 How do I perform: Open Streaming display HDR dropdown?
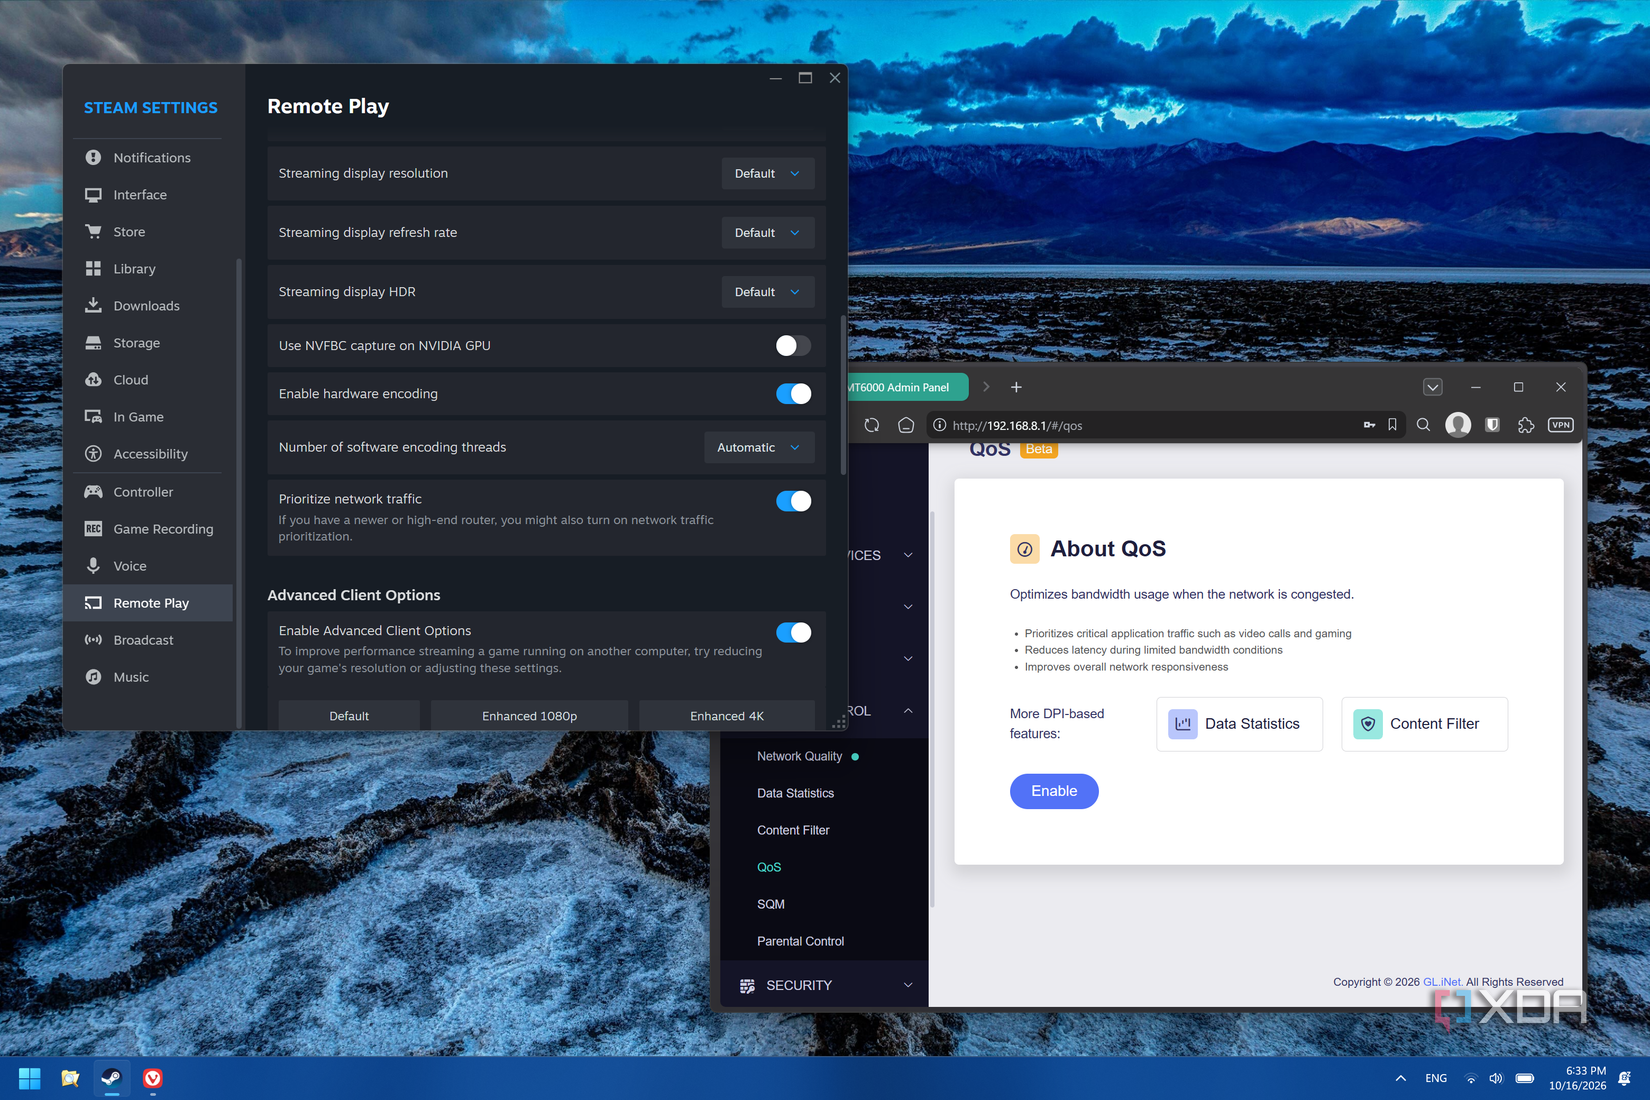pos(767,291)
